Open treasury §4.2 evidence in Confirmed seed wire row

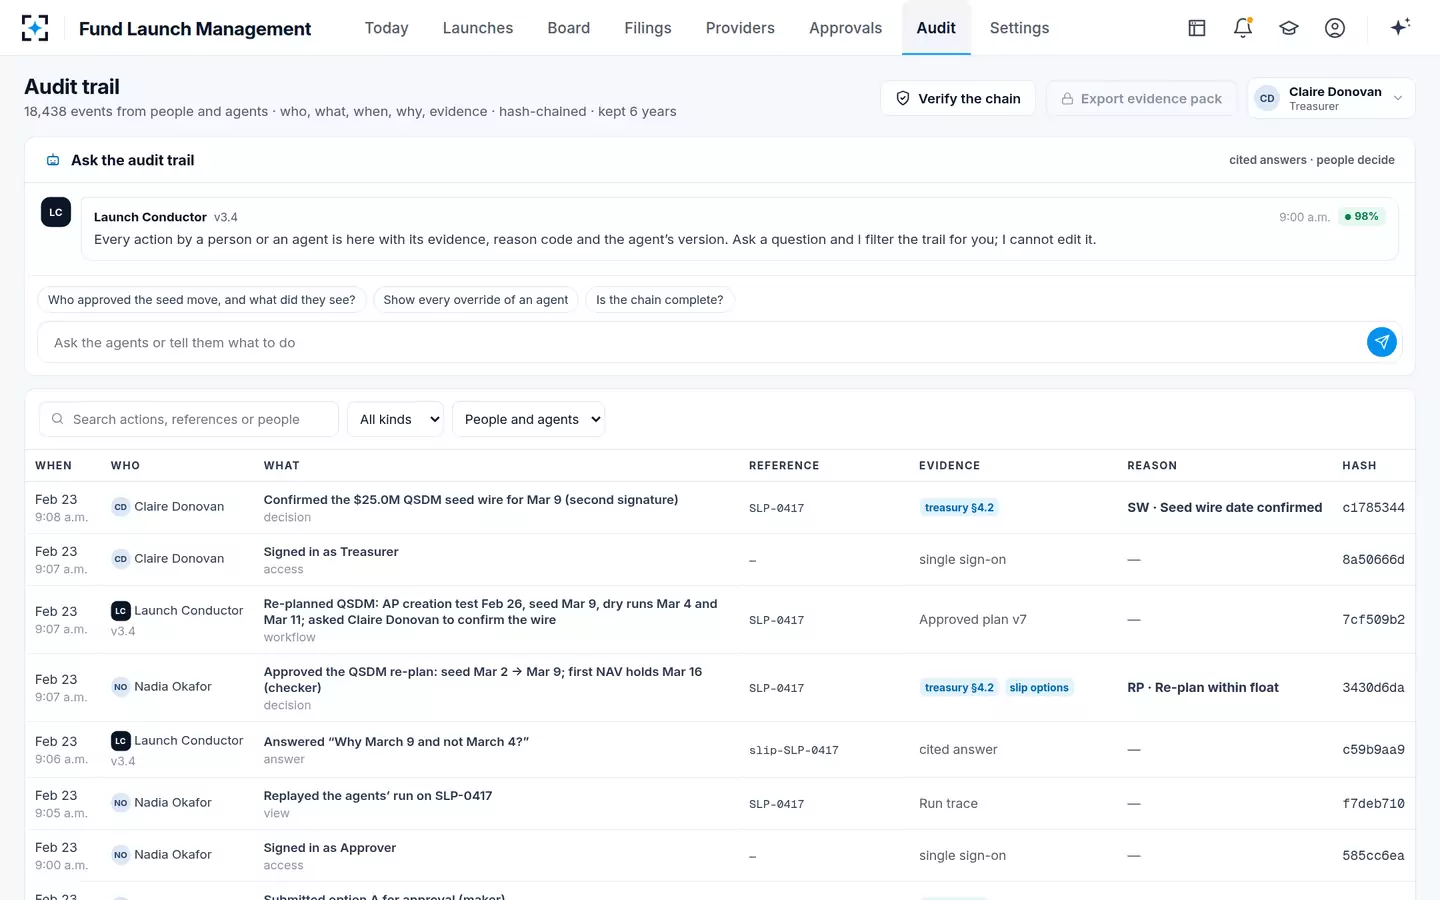click(x=959, y=508)
